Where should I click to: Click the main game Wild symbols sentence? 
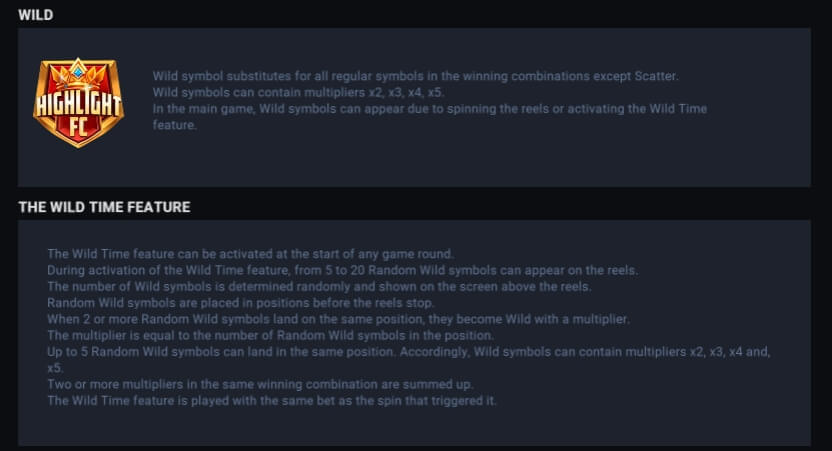click(430, 117)
